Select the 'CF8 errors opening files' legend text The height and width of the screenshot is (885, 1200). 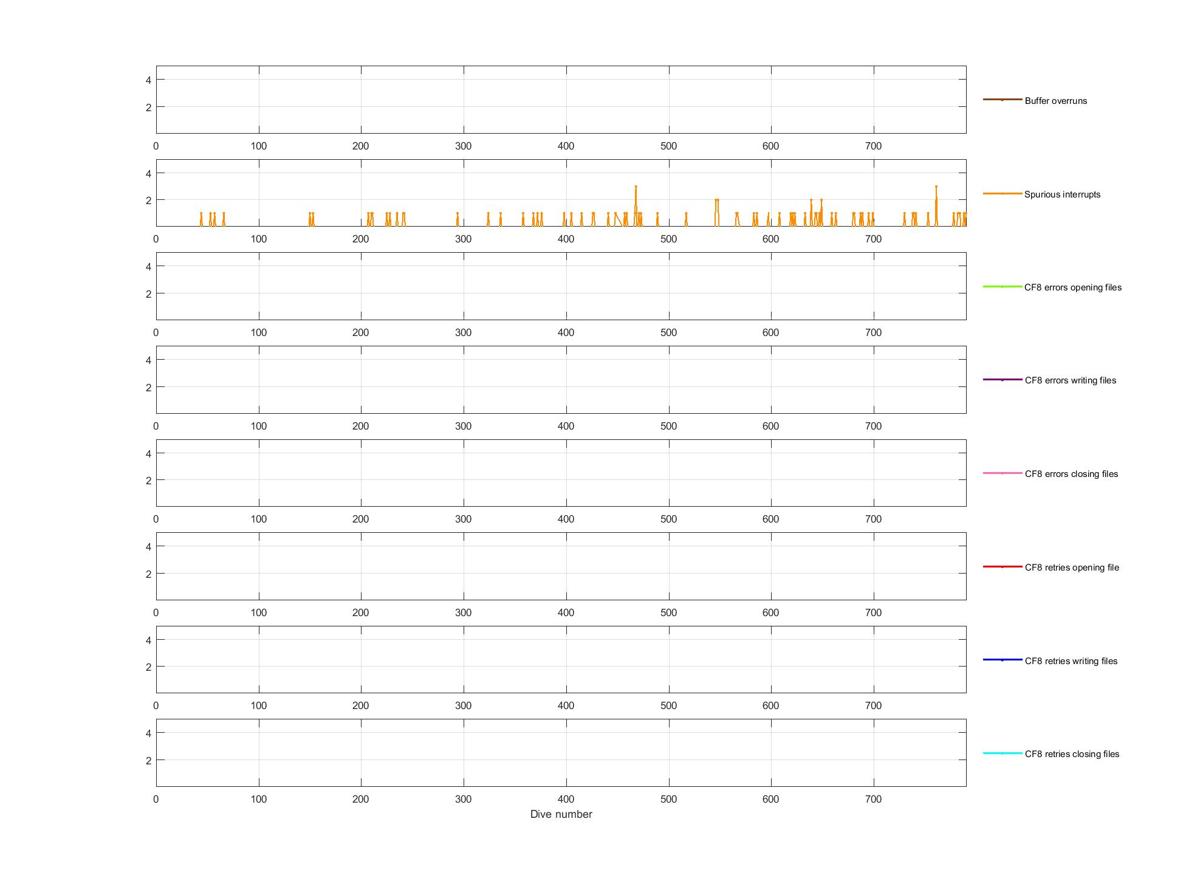(x=1073, y=287)
